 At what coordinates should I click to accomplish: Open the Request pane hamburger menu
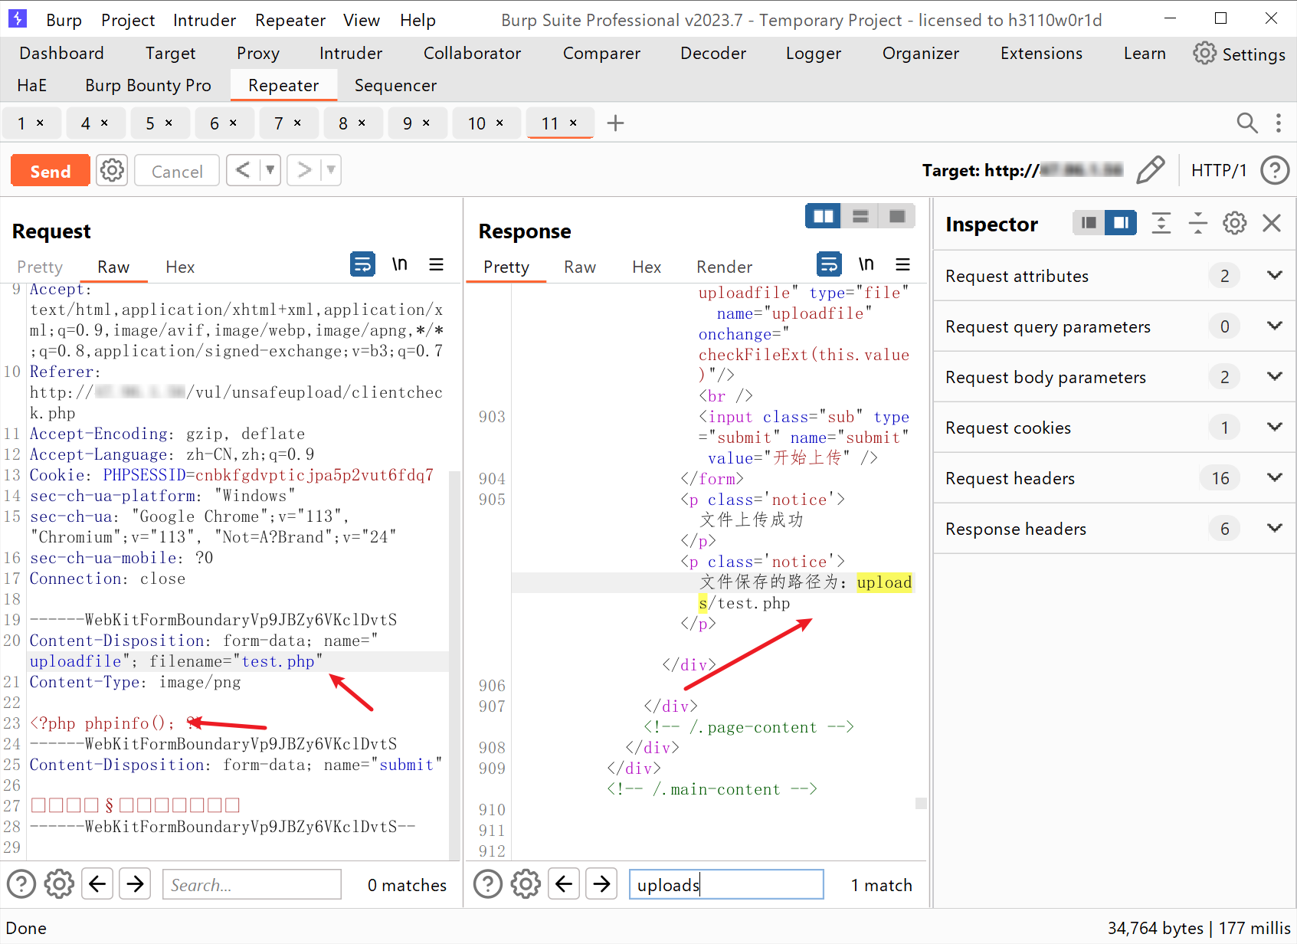click(436, 265)
